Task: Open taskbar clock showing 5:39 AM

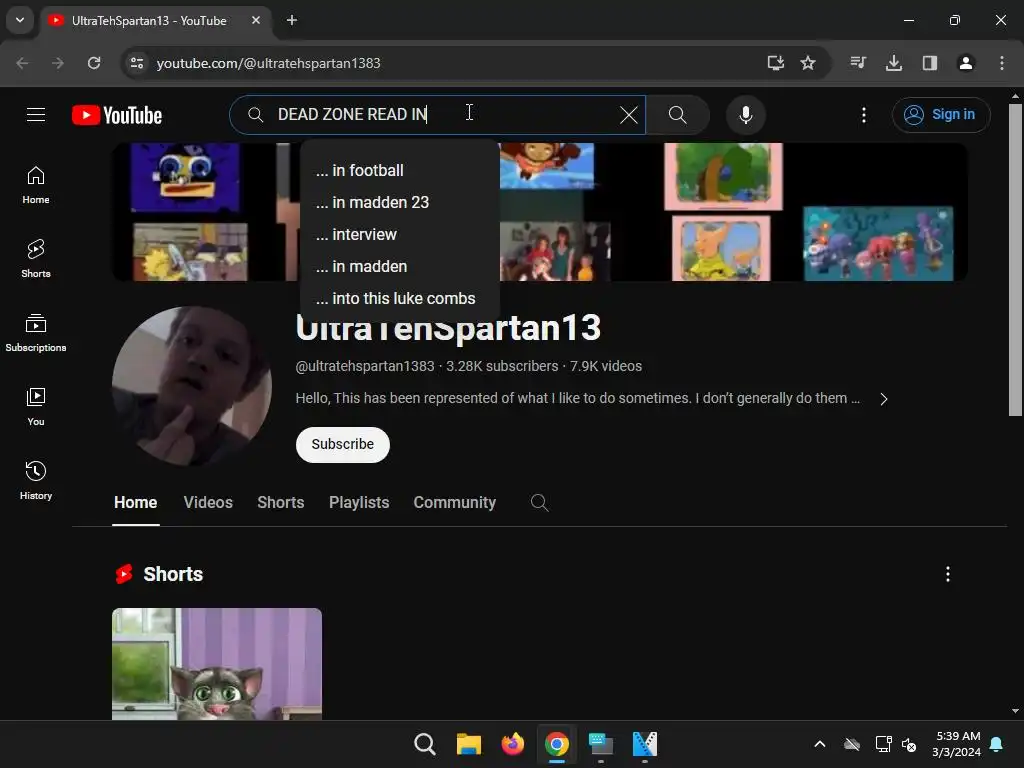Action: click(956, 744)
